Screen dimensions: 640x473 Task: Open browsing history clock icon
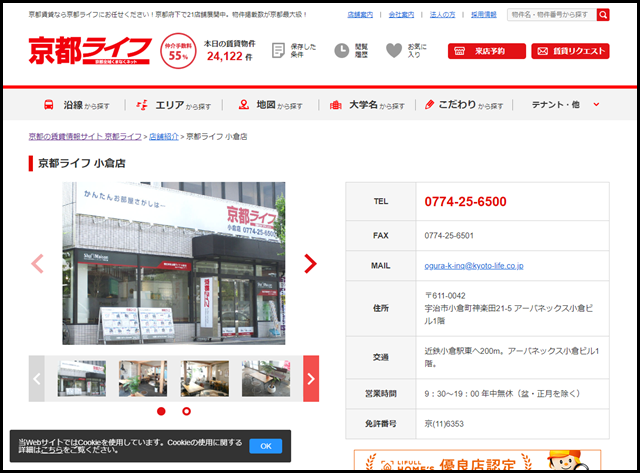pyautogui.click(x=342, y=51)
